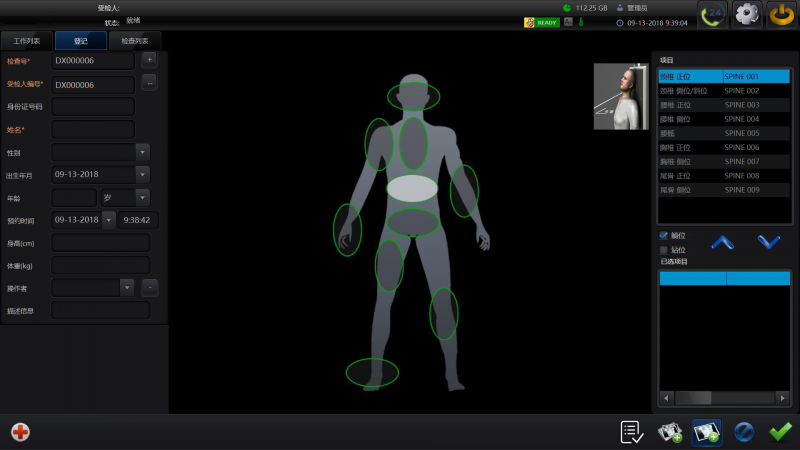Move down with the blue down chevron
800x450 pixels.
click(x=768, y=242)
